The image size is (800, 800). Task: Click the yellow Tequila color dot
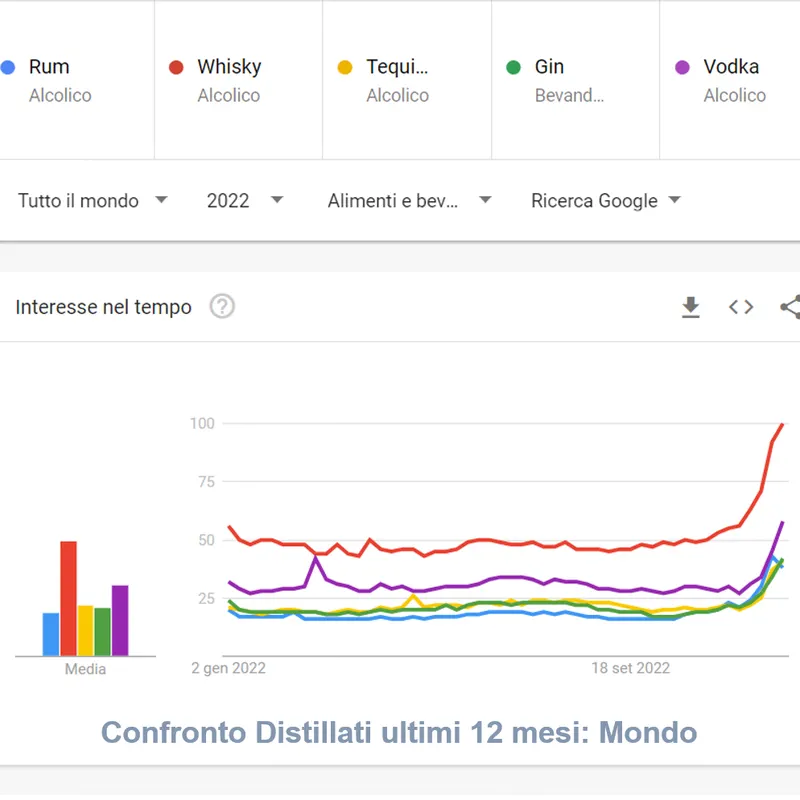coord(346,68)
